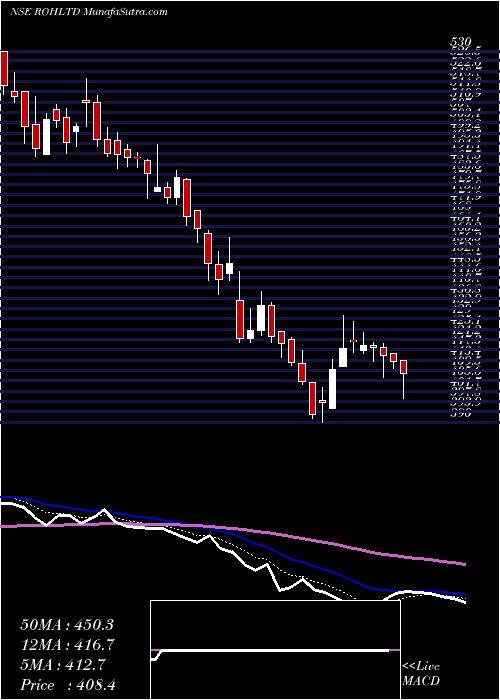
Task: Click the 5MA : 412.7 value
Action: (x=63, y=665)
